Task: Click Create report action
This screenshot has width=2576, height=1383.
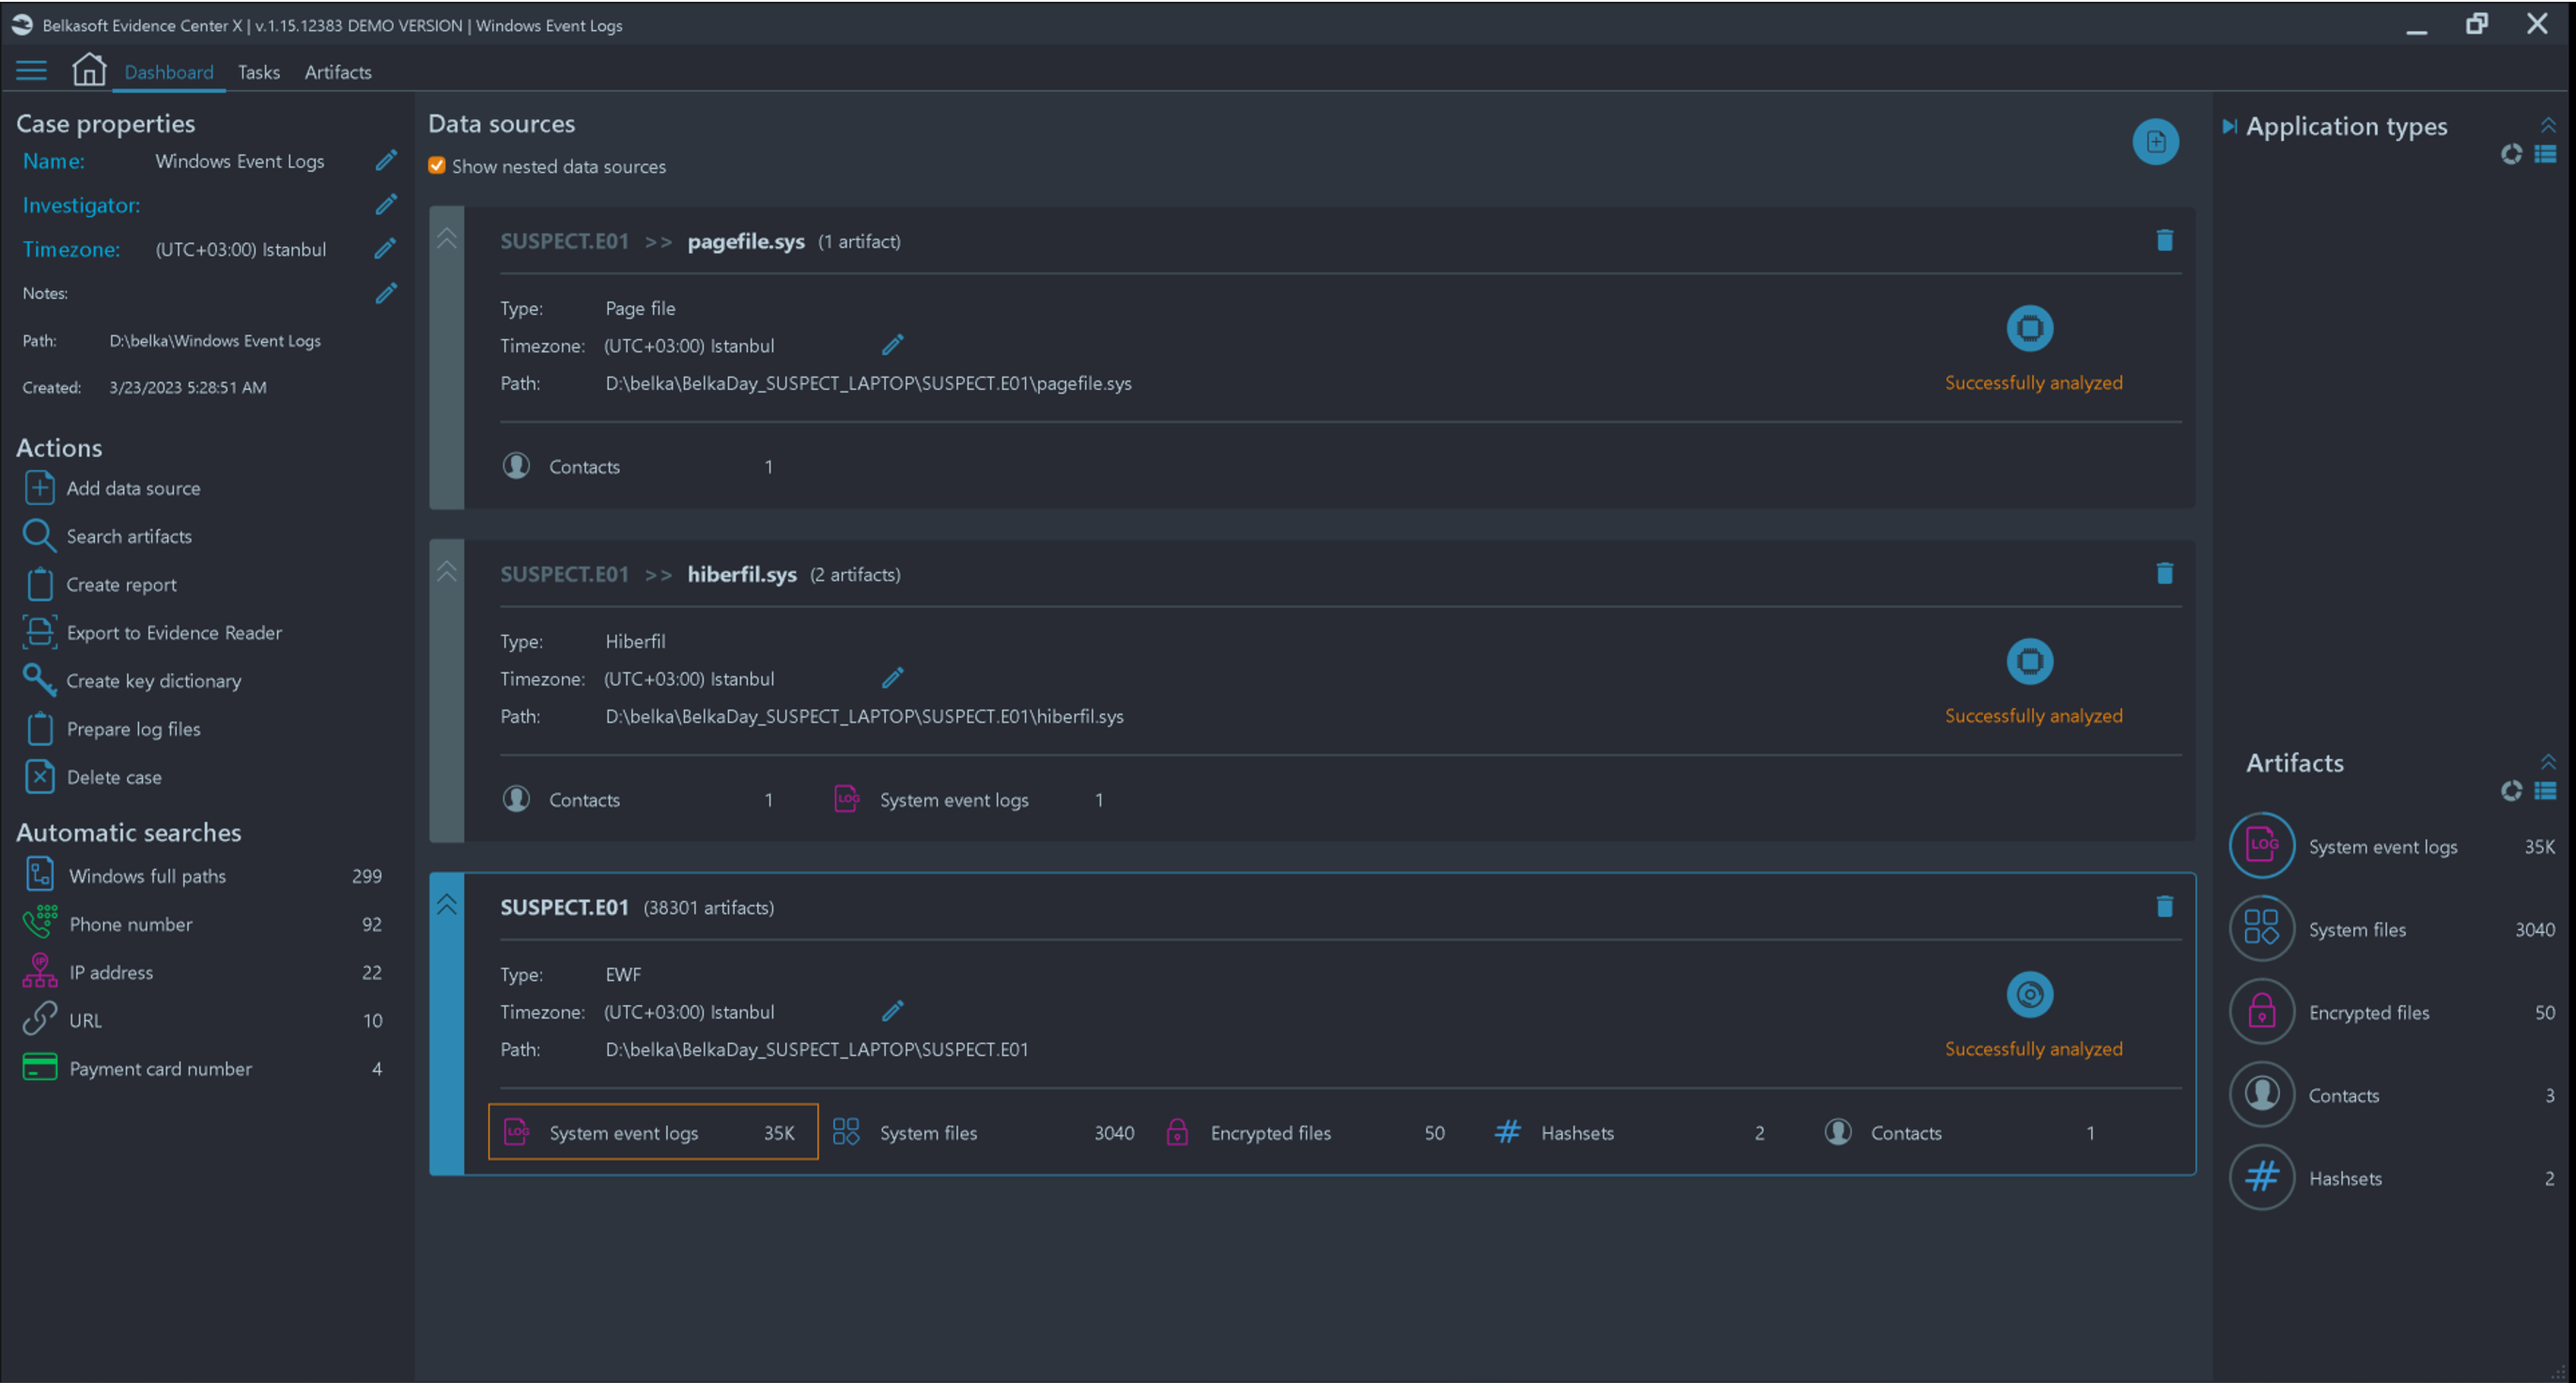Action: 100,584
